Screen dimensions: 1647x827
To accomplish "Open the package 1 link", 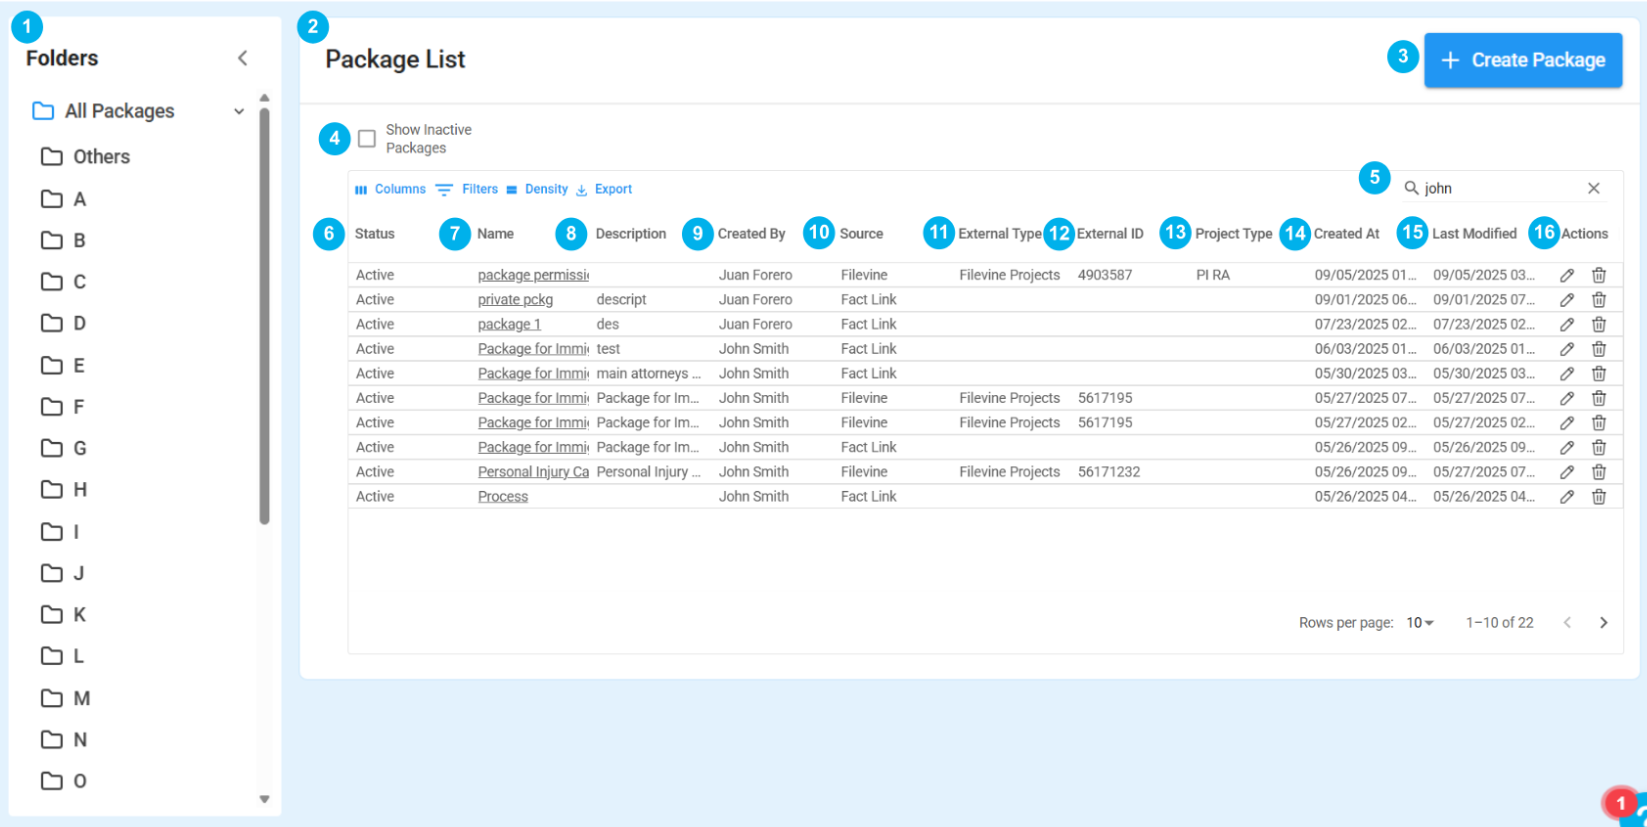I will (x=509, y=324).
